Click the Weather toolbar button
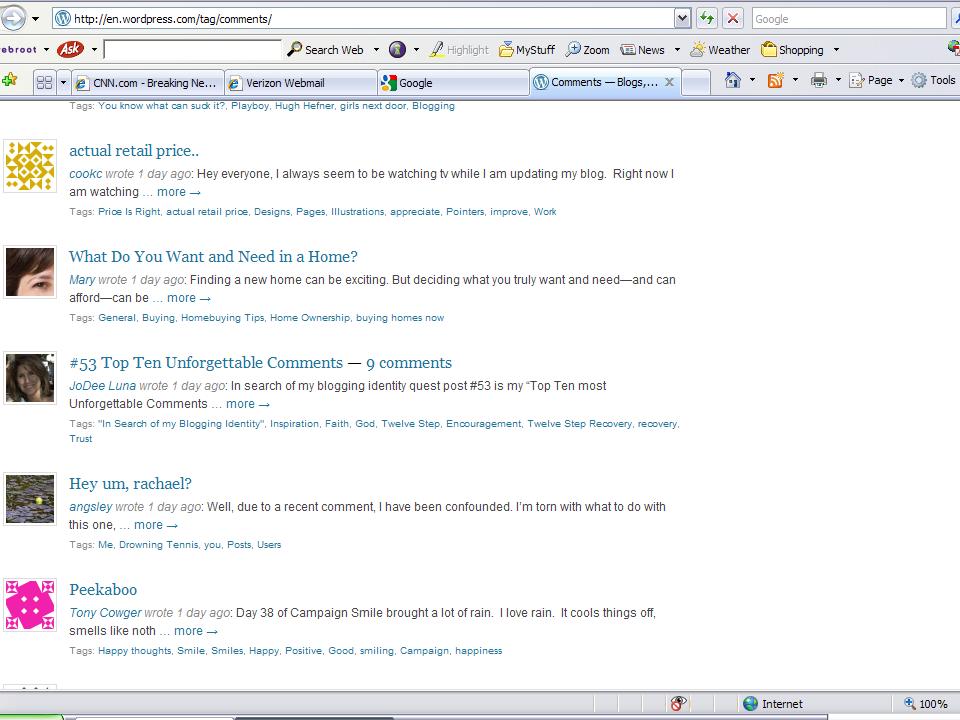This screenshot has width=960, height=720. click(719, 49)
